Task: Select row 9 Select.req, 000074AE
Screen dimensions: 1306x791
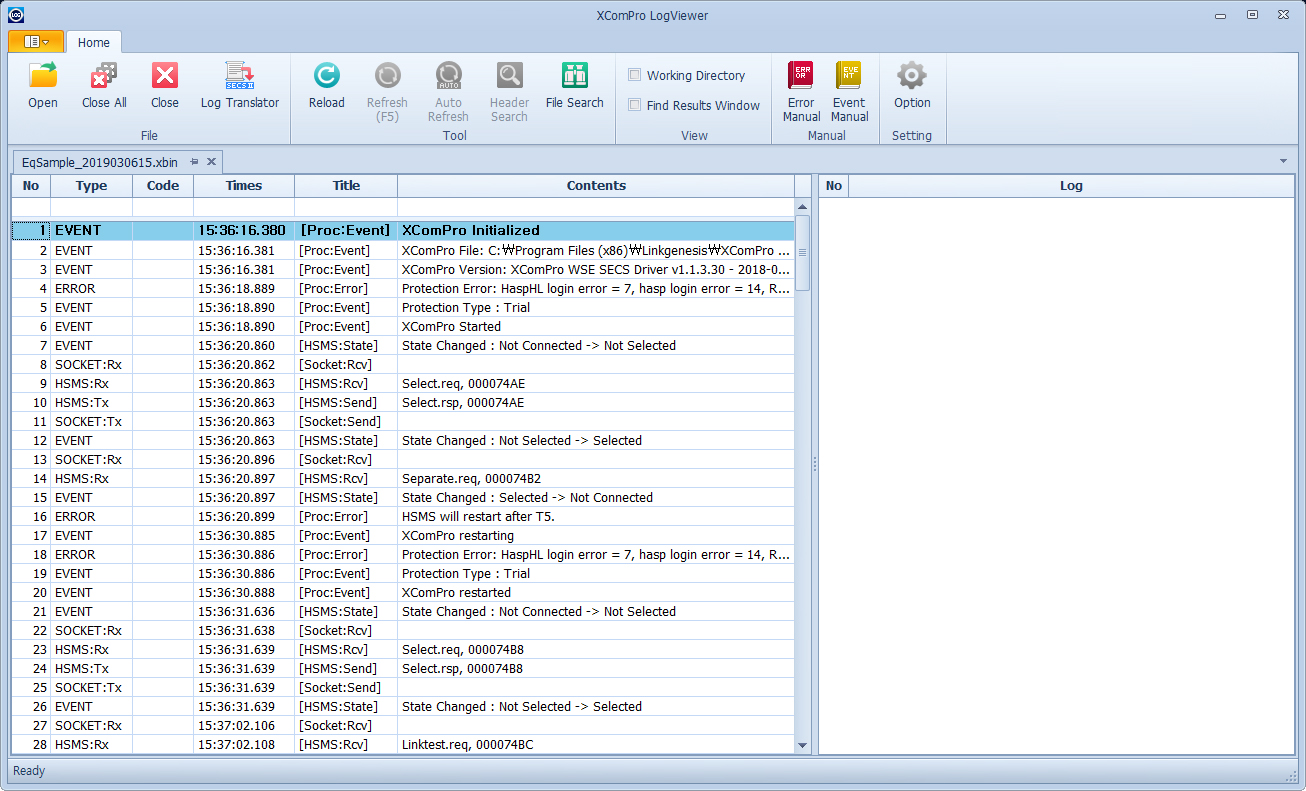Action: coord(403,383)
